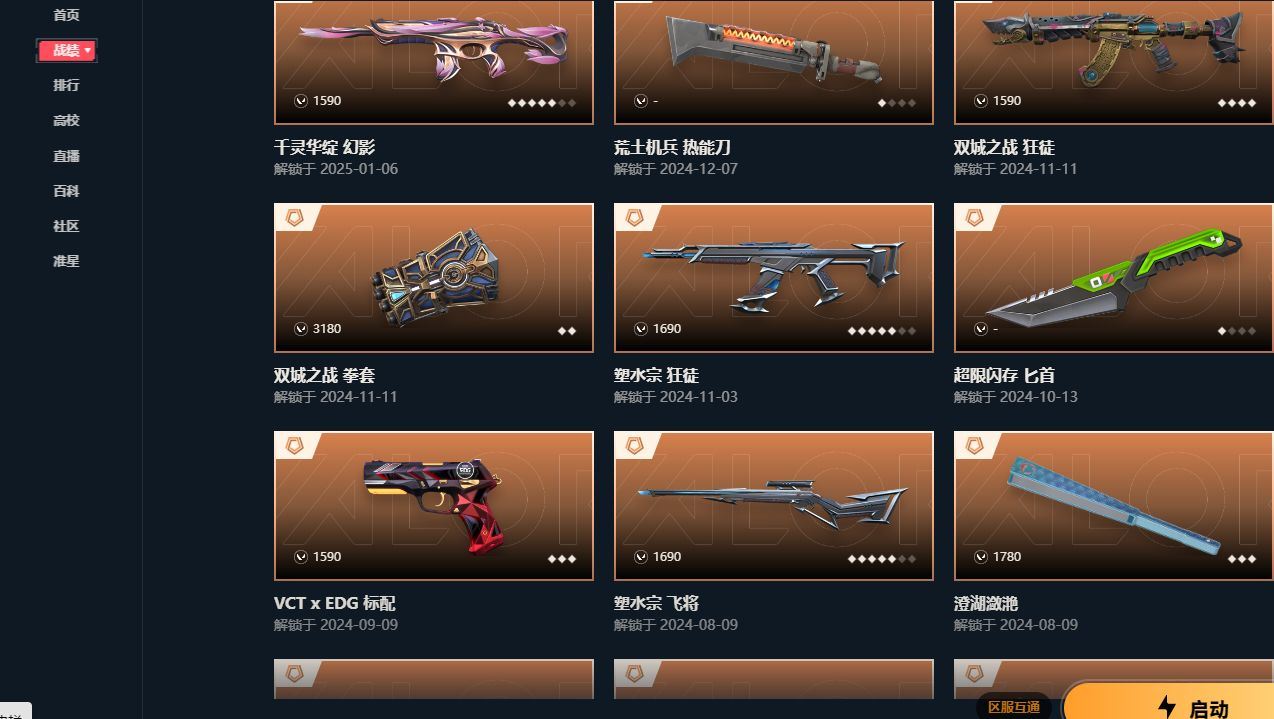The height and width of the screenshot is (719, 1274).
Task: Click the VP icon on 千灵华绽 幻影 card
Action: [300, 101]
